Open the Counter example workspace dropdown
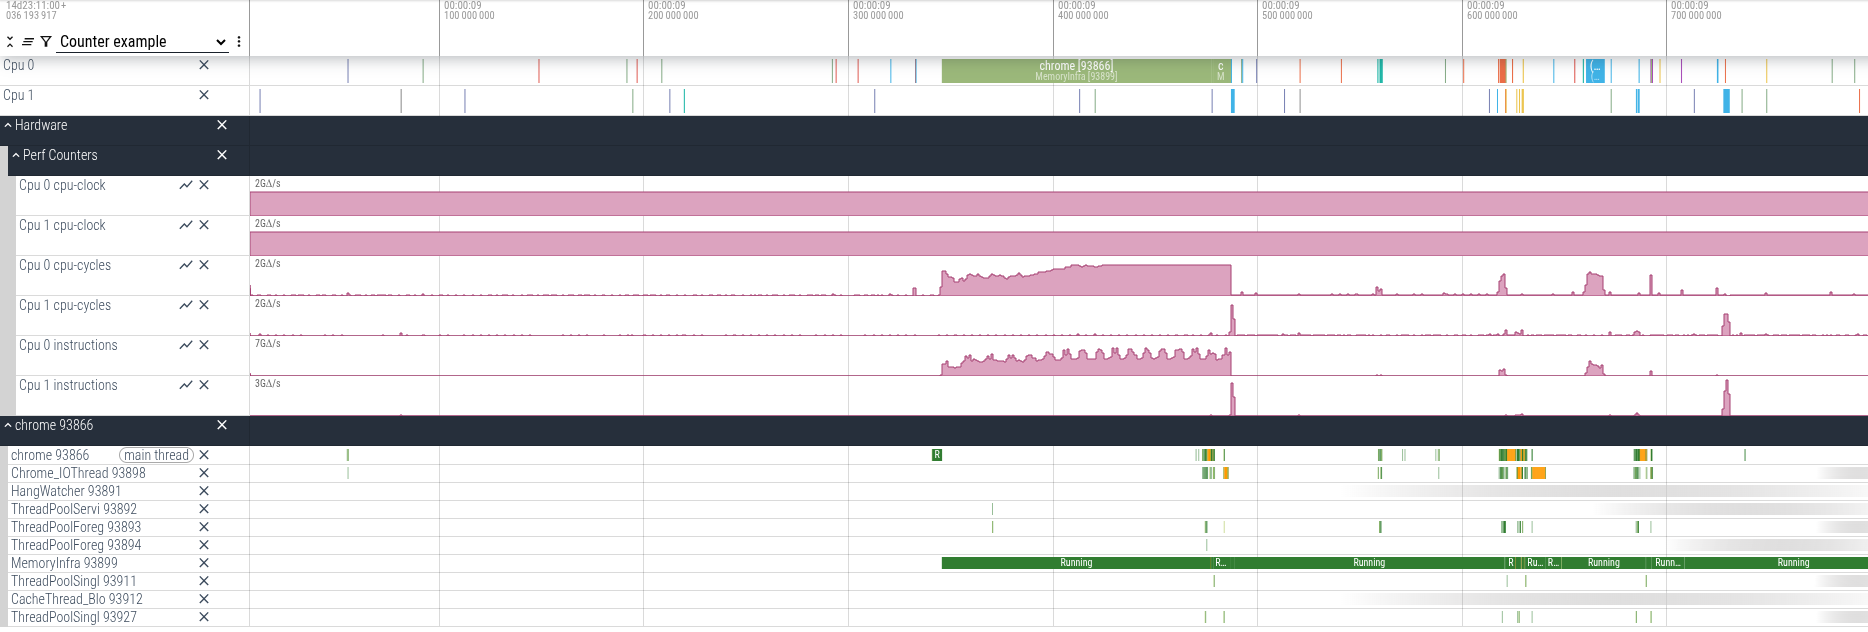Image resolution: width=1868 pixels, height=632 pixels. click(x=143, y=42)
